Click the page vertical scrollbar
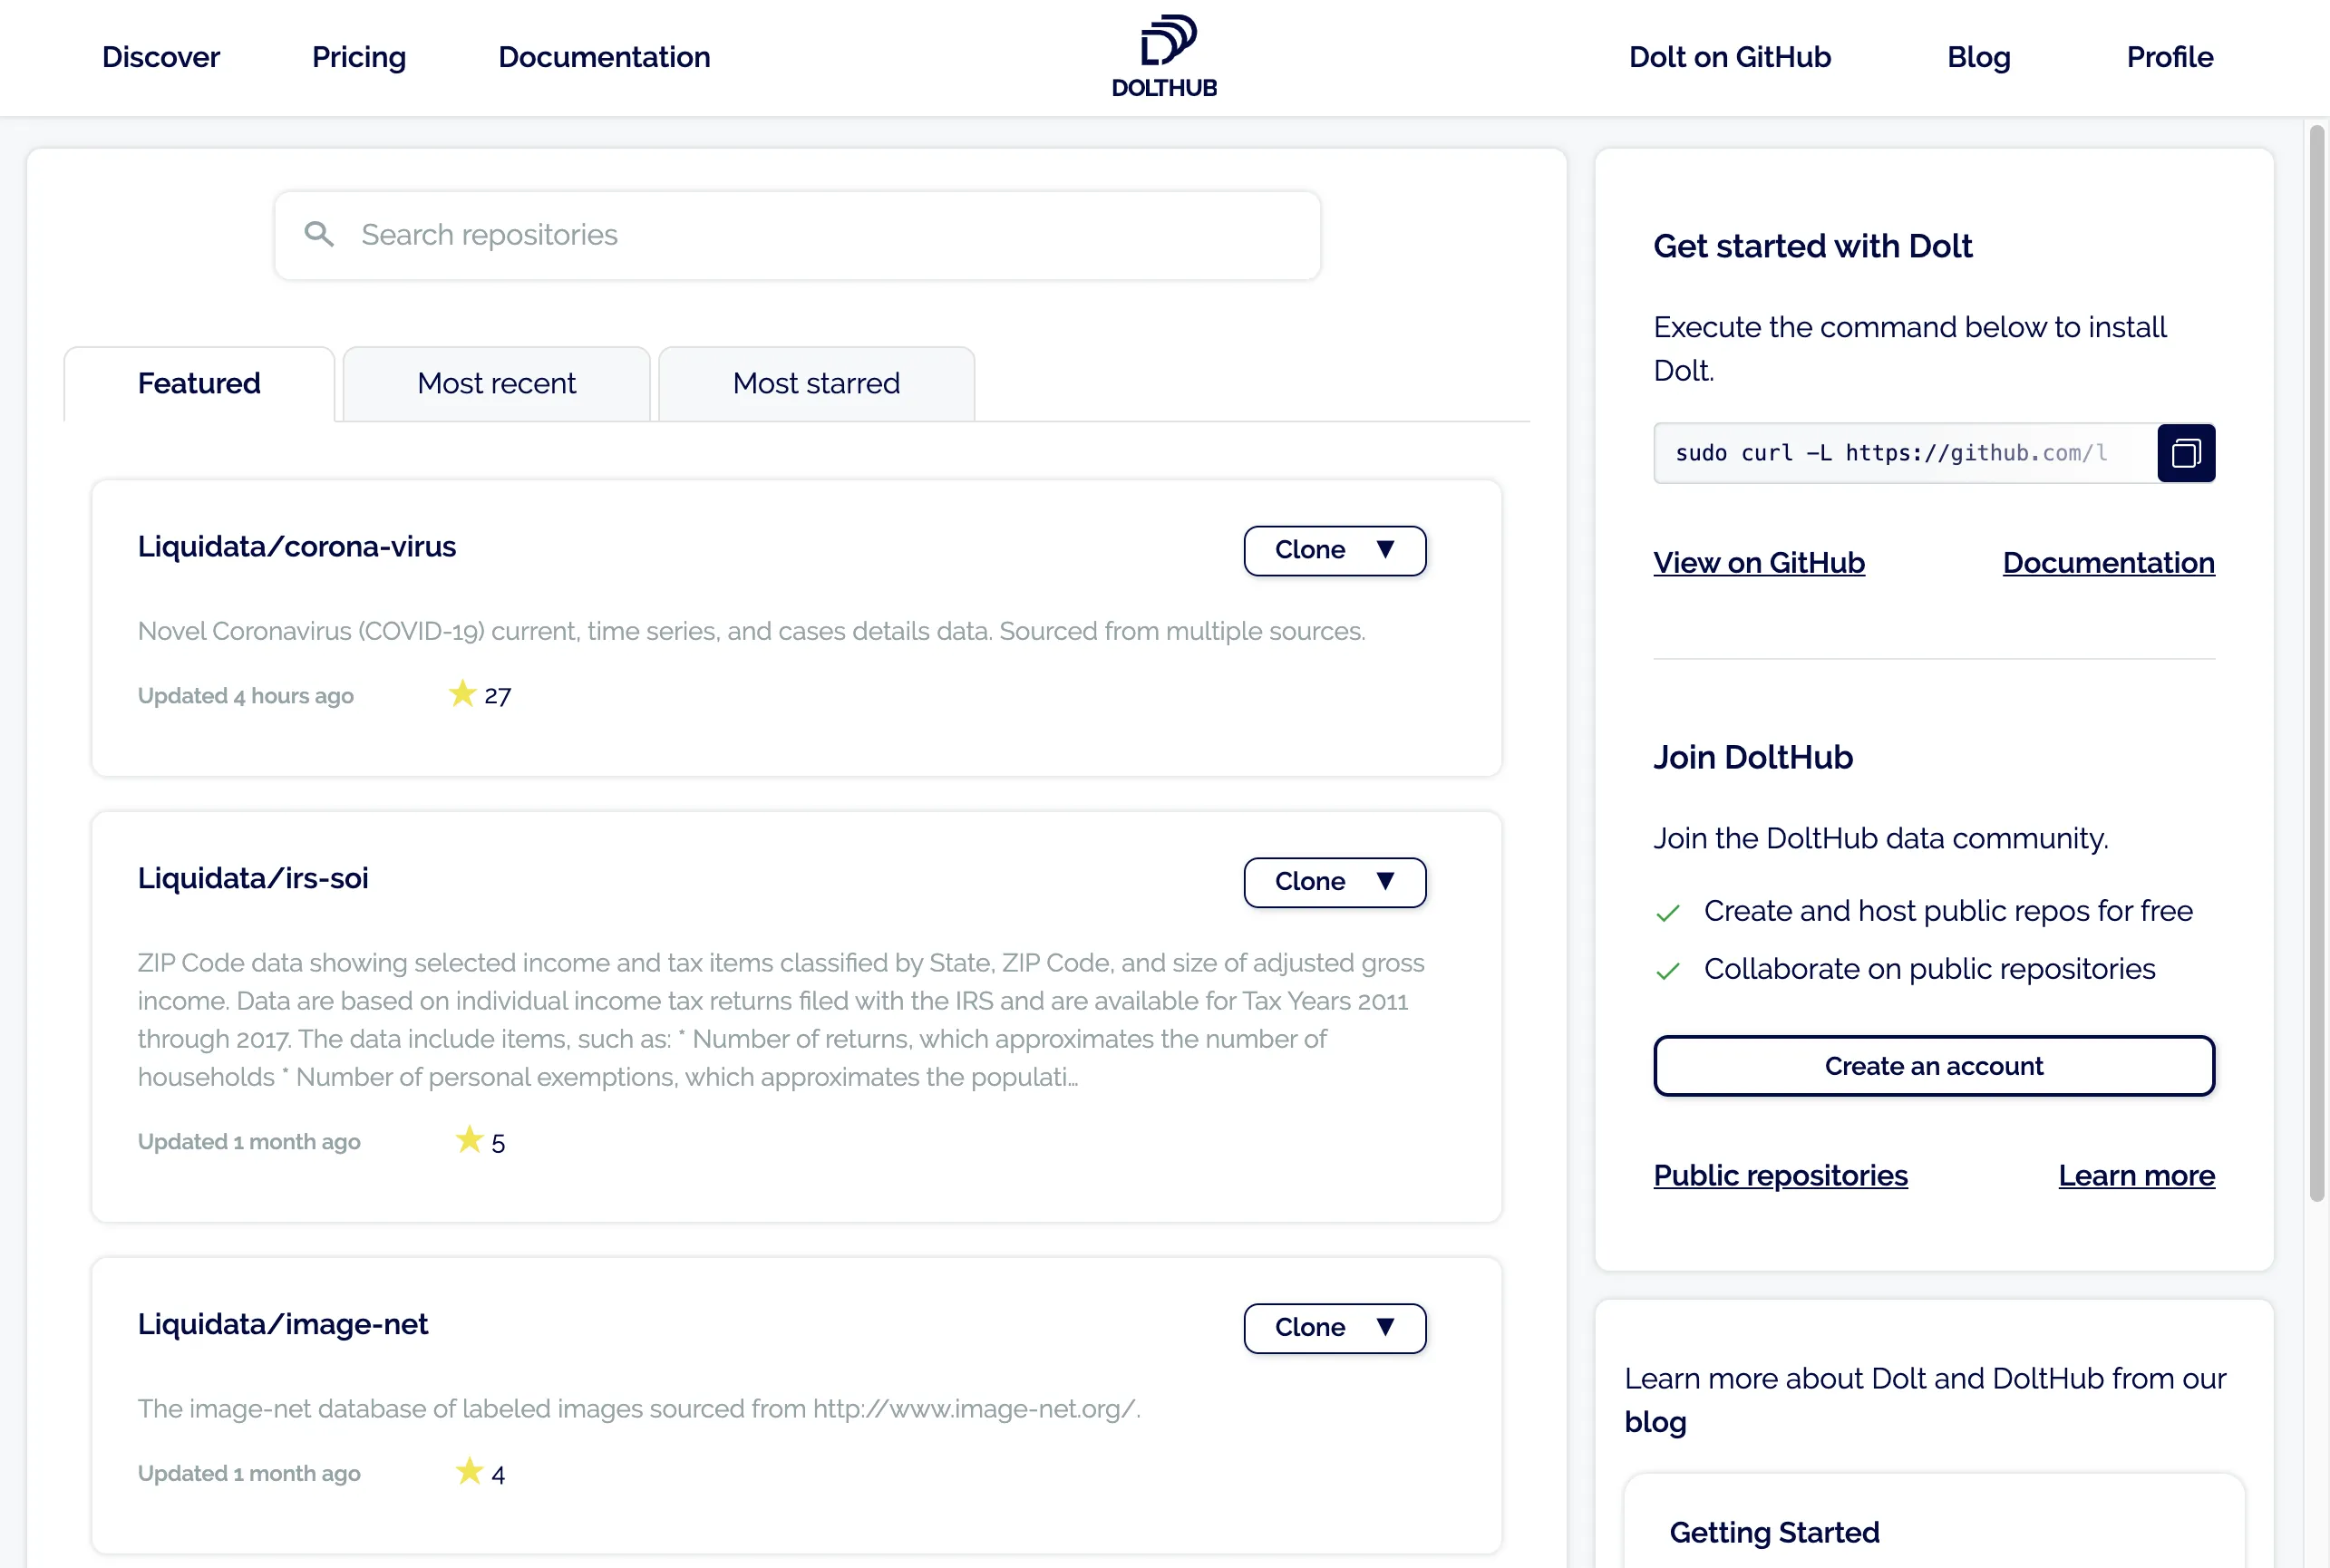Image resolution: width=2330 pixels, height=1568 pixels. [2316, 660]
